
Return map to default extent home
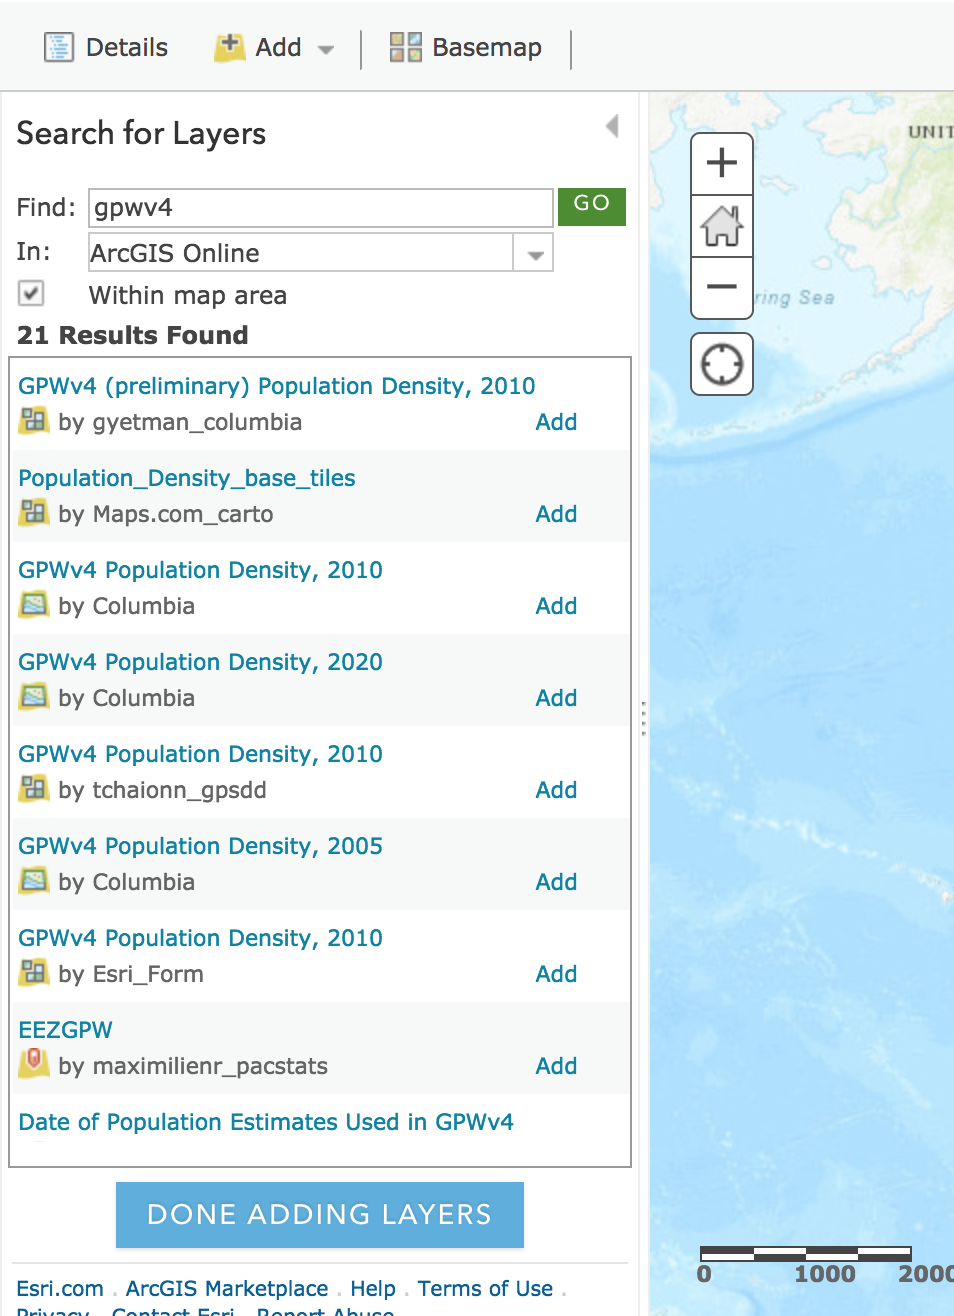(722, 226)
